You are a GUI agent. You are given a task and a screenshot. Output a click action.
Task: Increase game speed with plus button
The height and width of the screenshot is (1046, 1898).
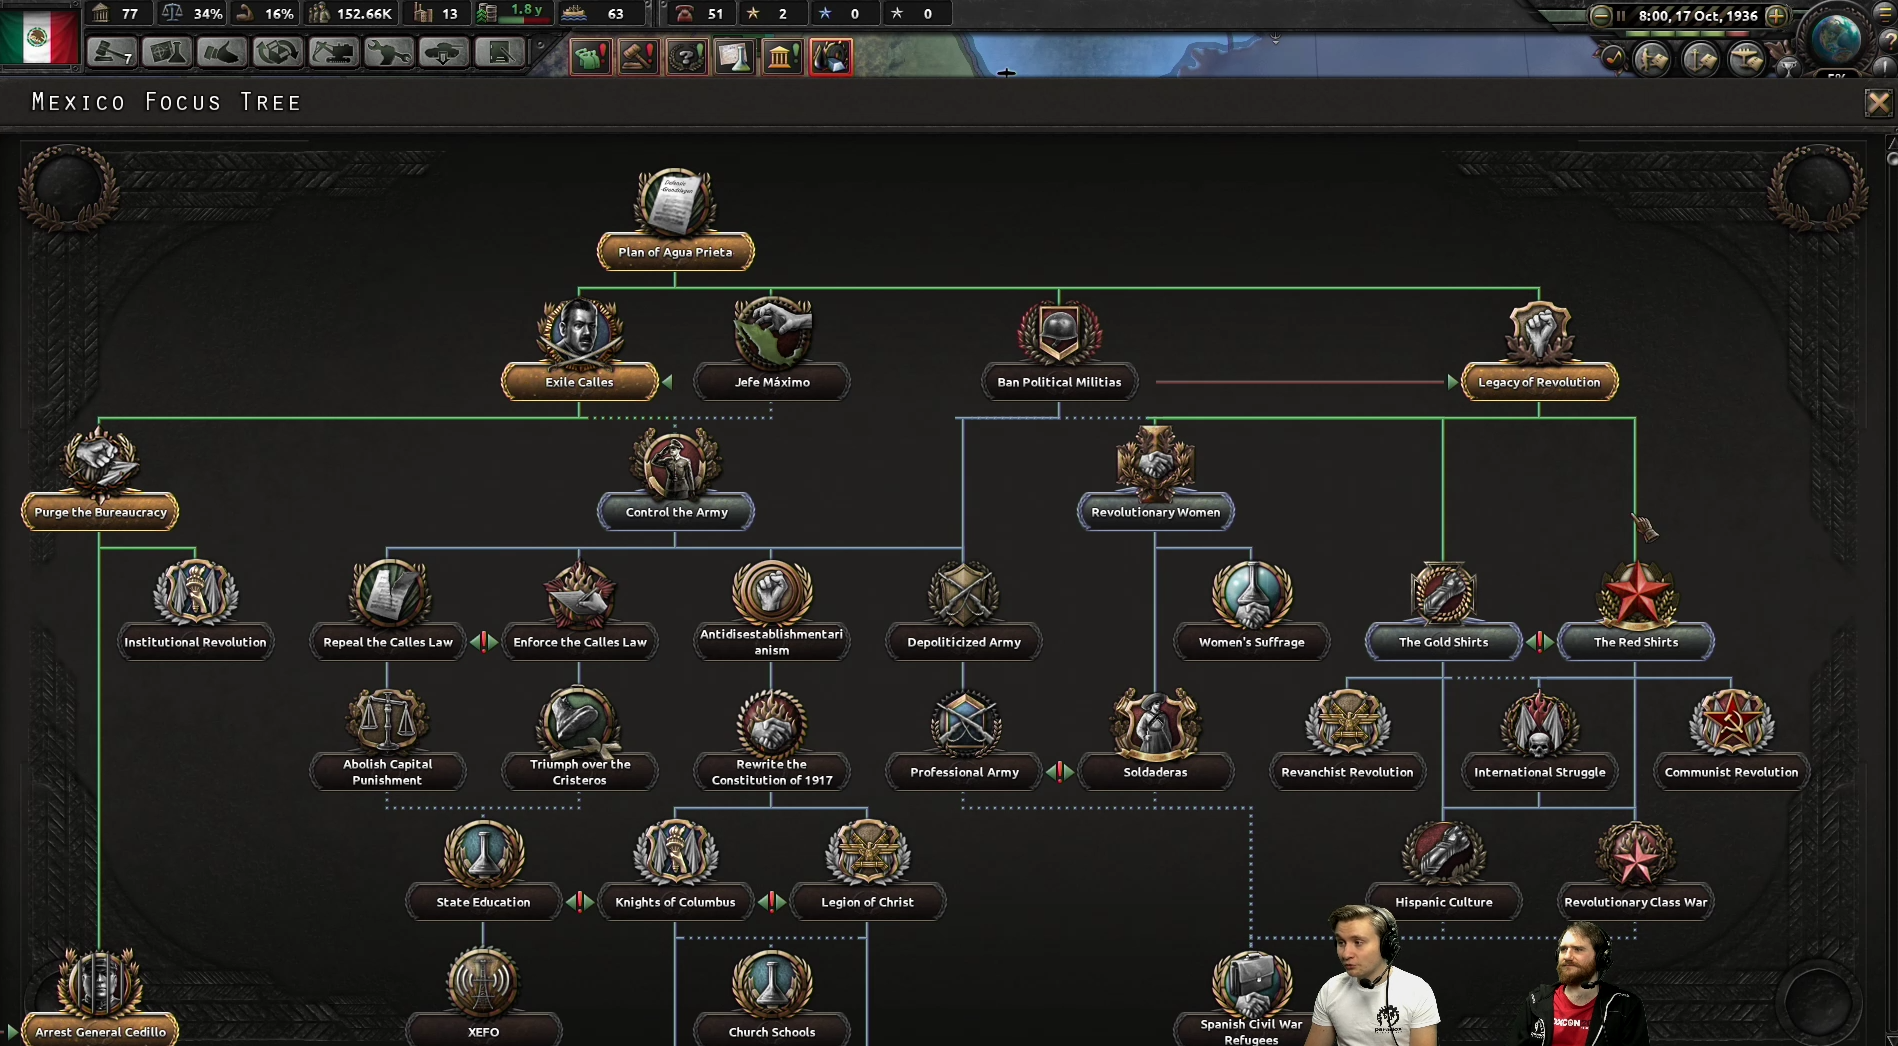[1776, 15]
